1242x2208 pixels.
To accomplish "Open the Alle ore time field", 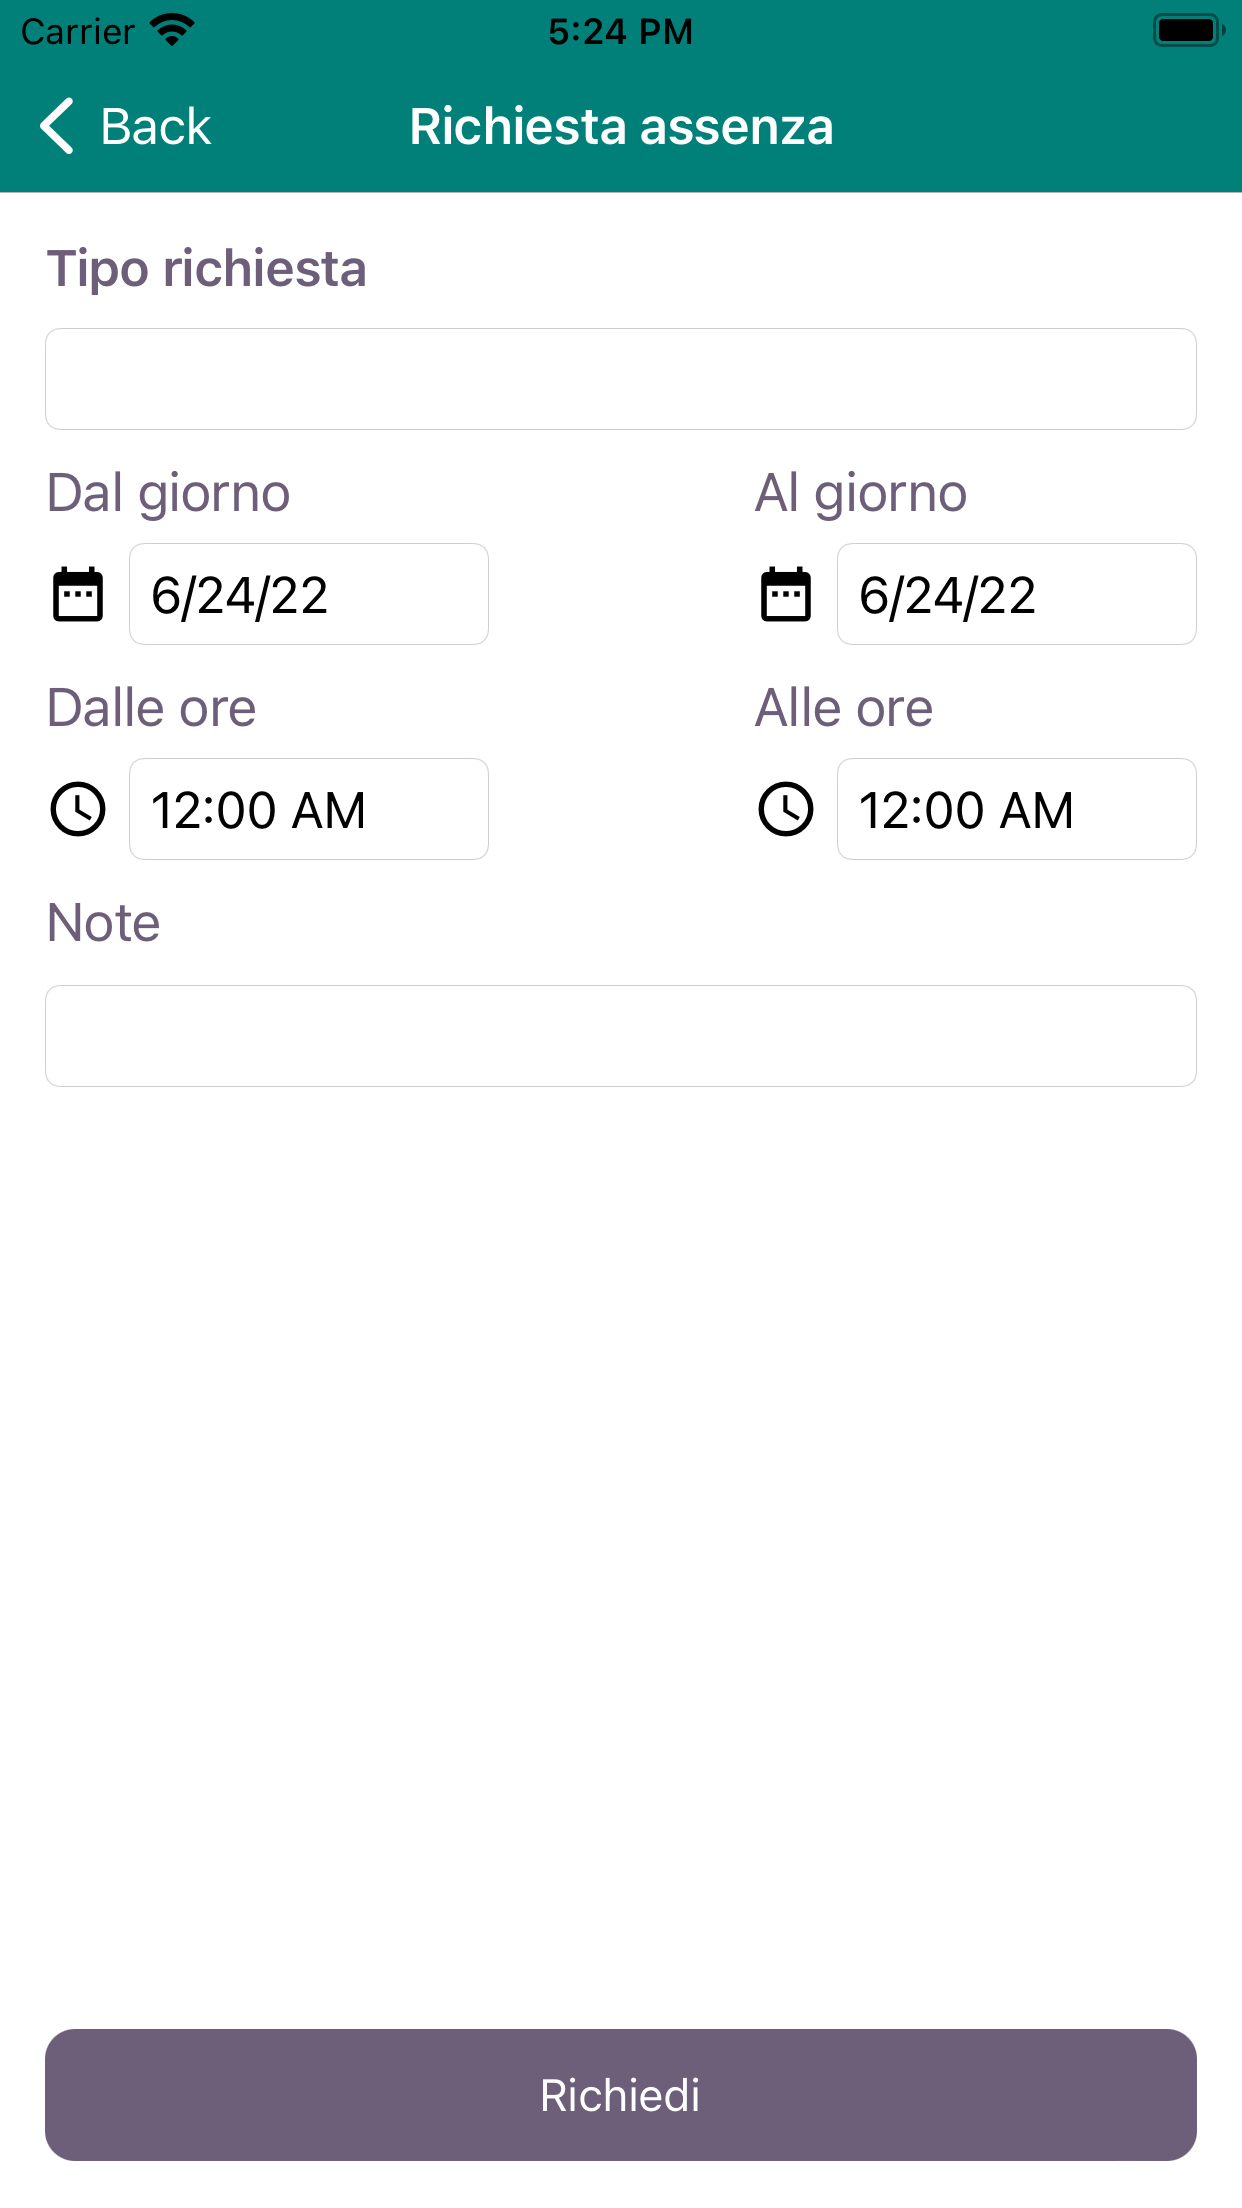I will [1017, 809].
